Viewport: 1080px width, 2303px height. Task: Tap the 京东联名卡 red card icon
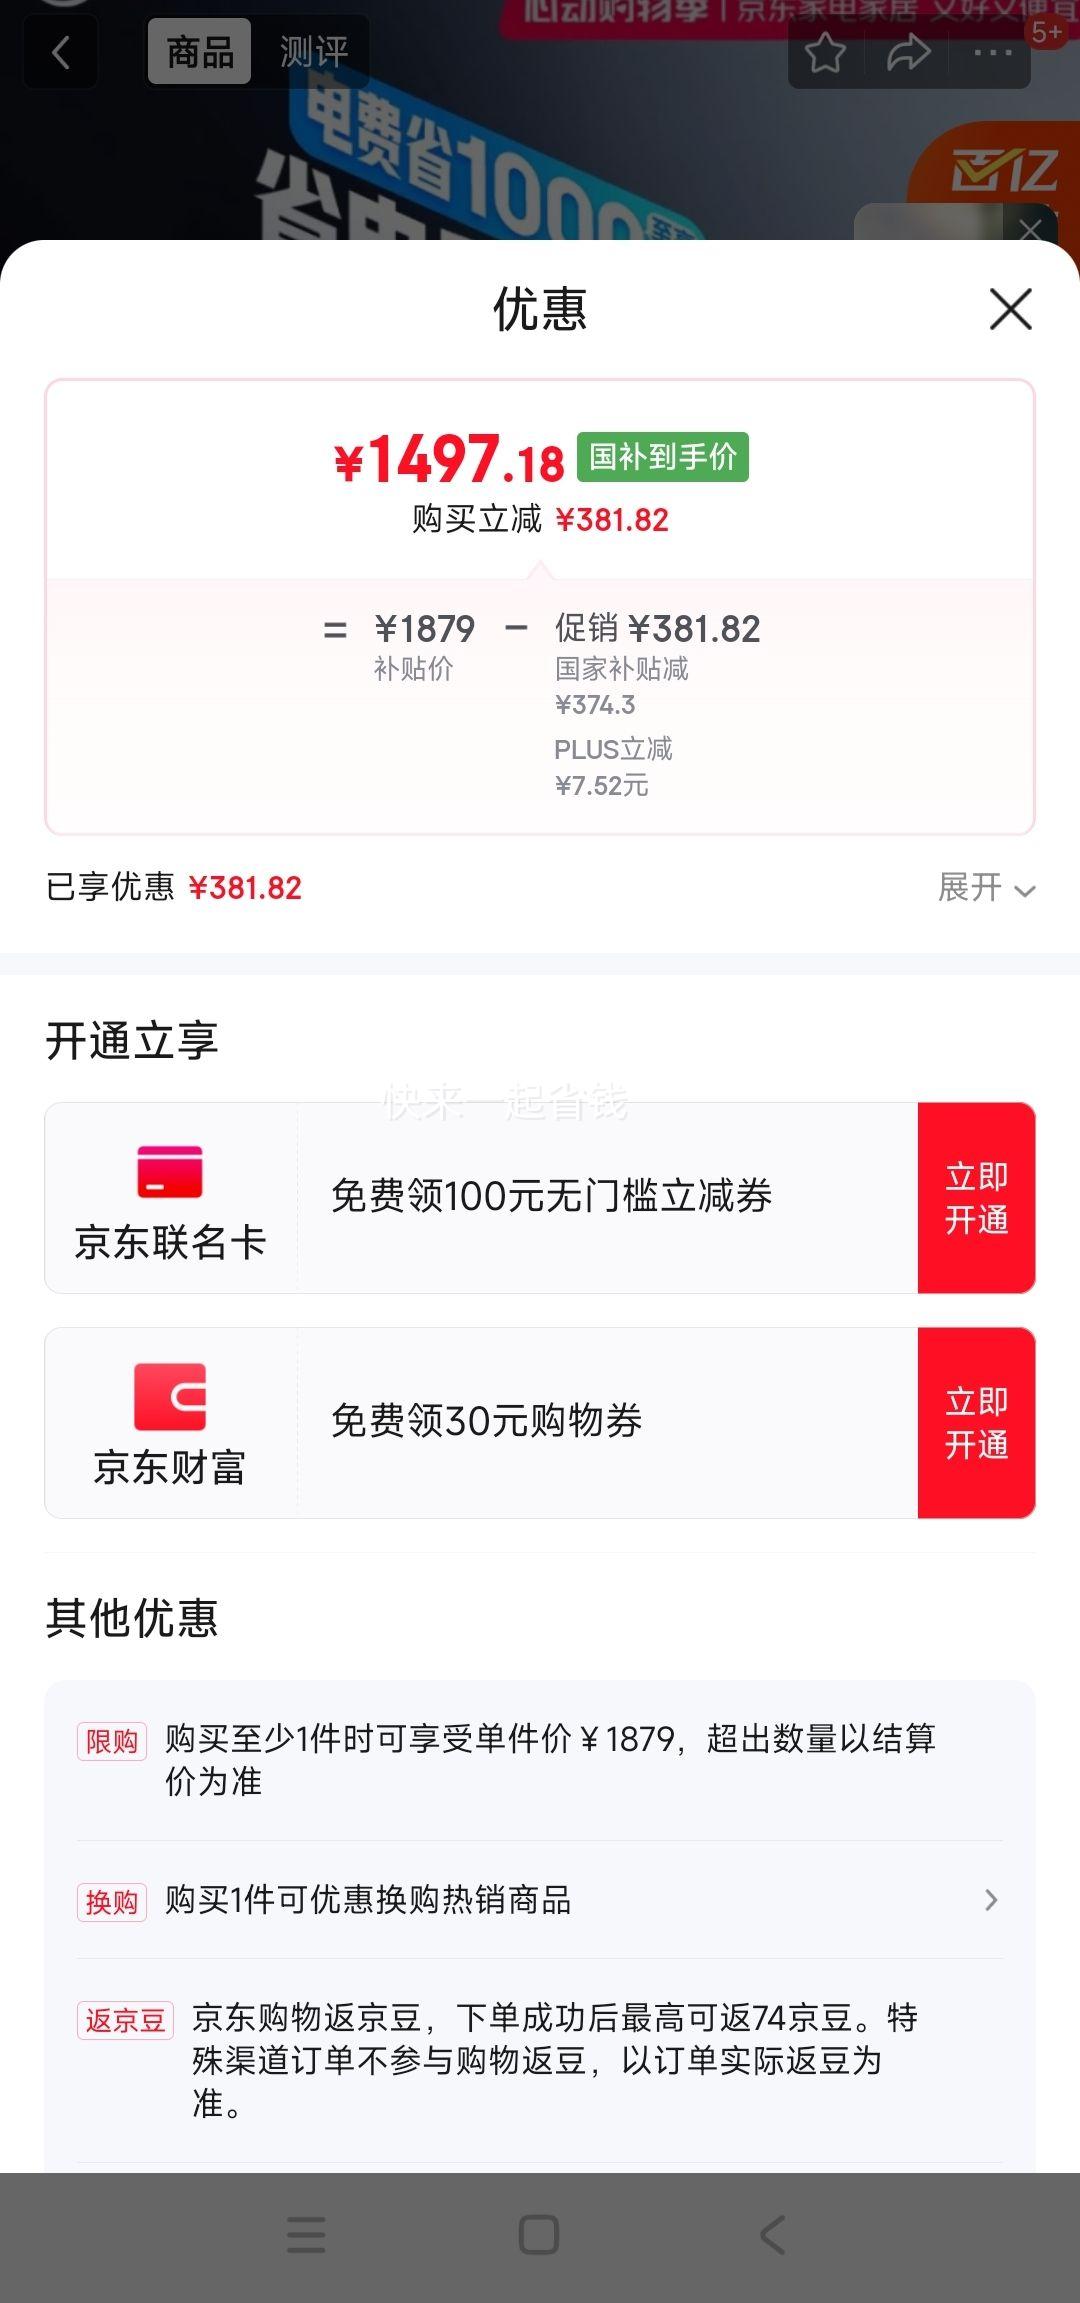(x=170, y=1172)
